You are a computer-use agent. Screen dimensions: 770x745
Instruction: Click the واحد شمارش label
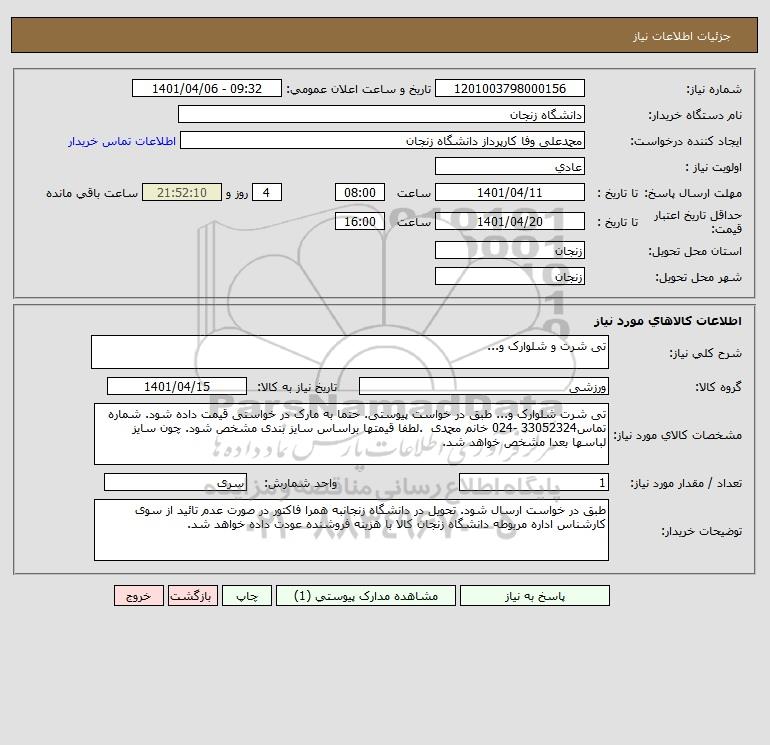301,484
